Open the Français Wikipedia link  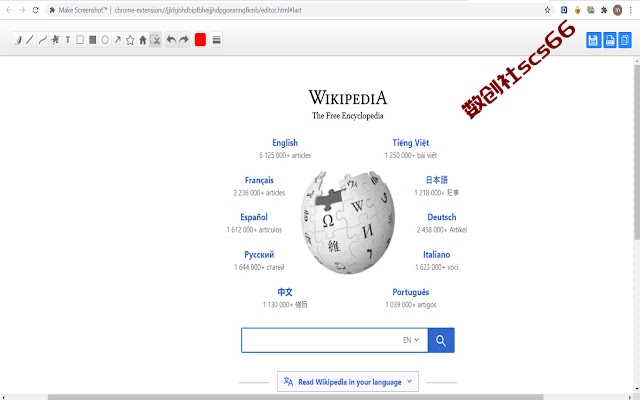259,180
